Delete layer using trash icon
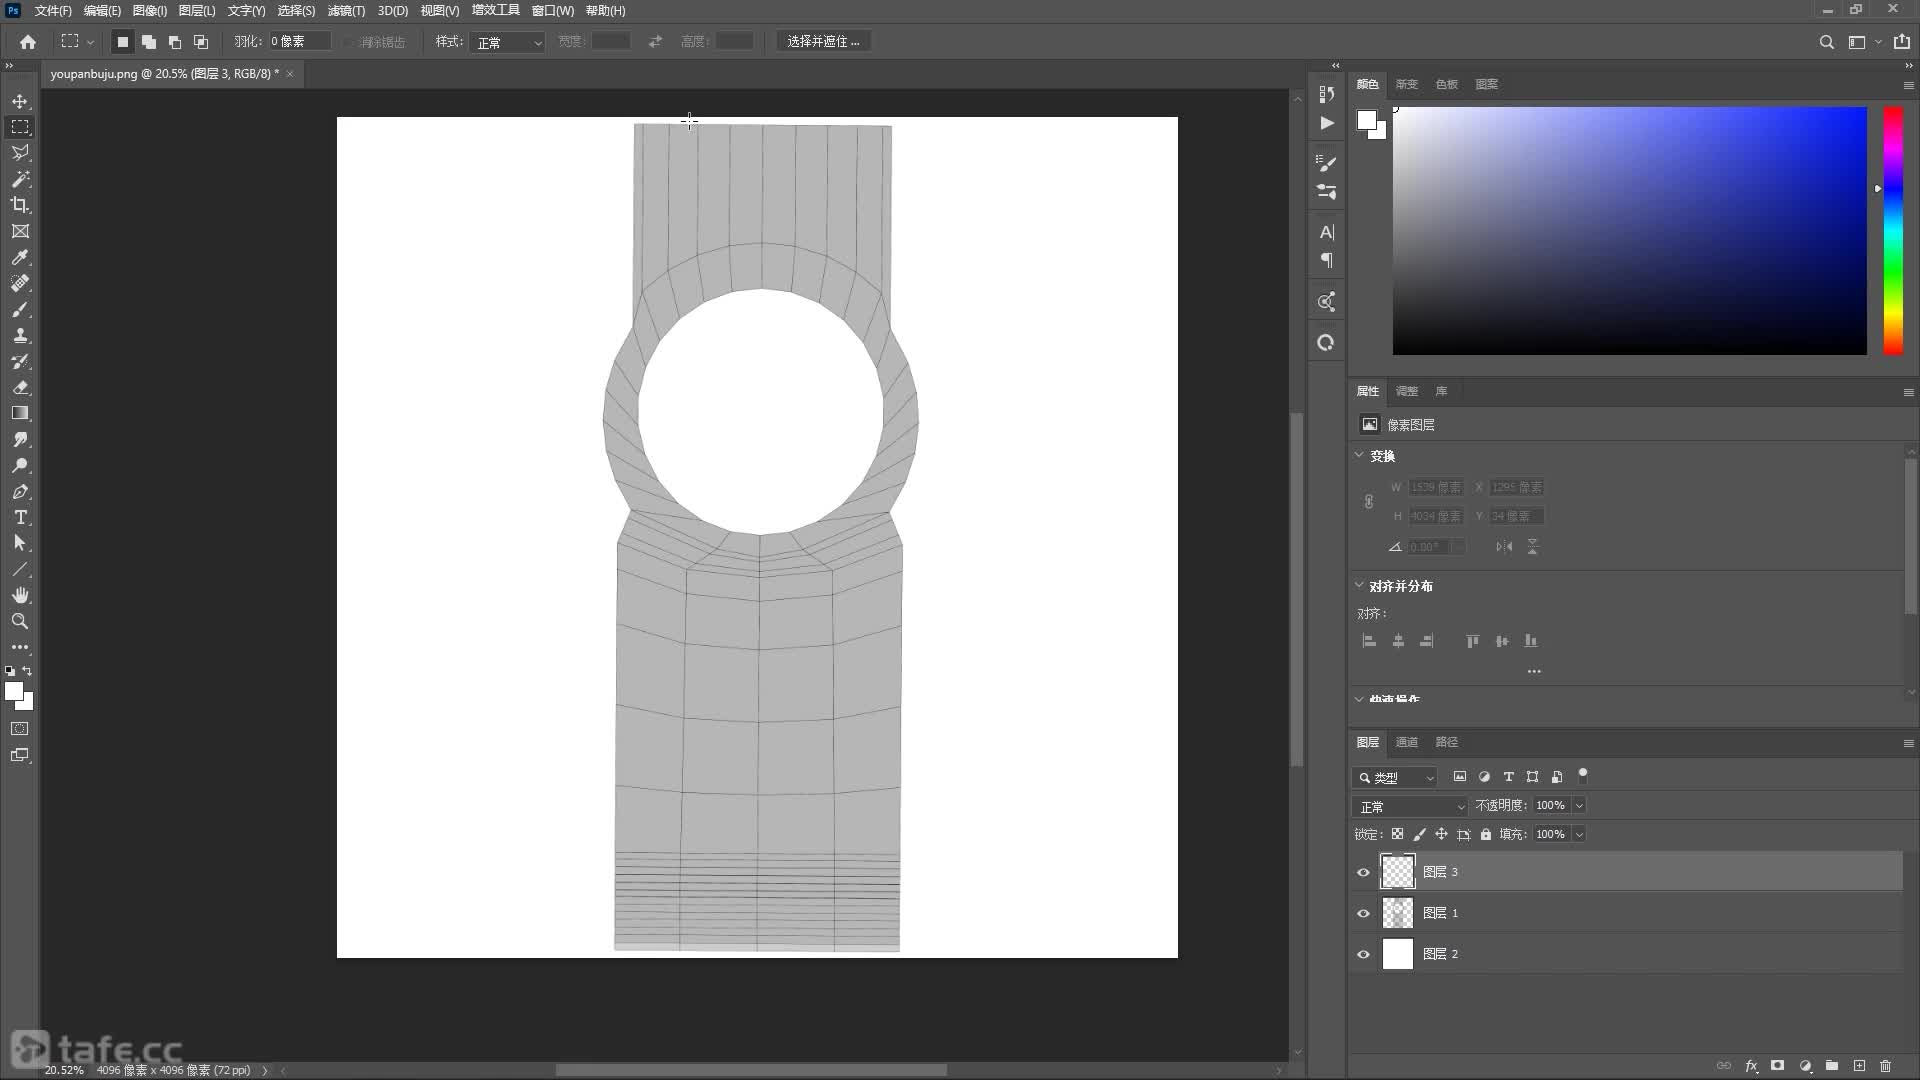The image size is (1920, 1080). click(1885, 1066)
